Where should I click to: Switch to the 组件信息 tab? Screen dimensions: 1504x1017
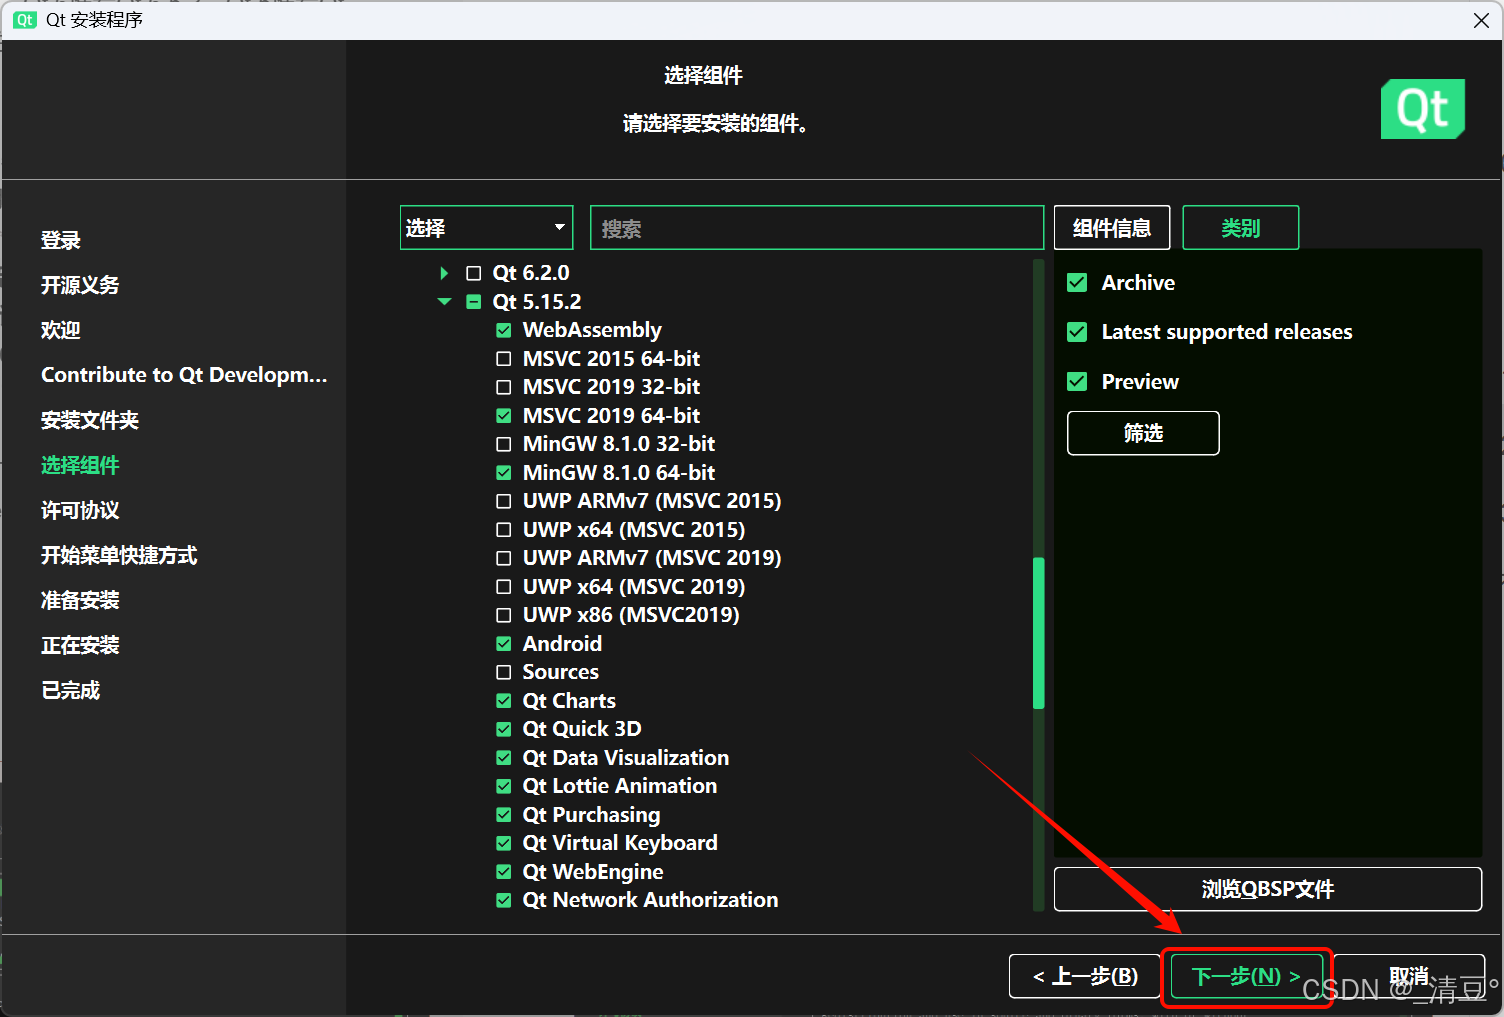point(1111,228)
